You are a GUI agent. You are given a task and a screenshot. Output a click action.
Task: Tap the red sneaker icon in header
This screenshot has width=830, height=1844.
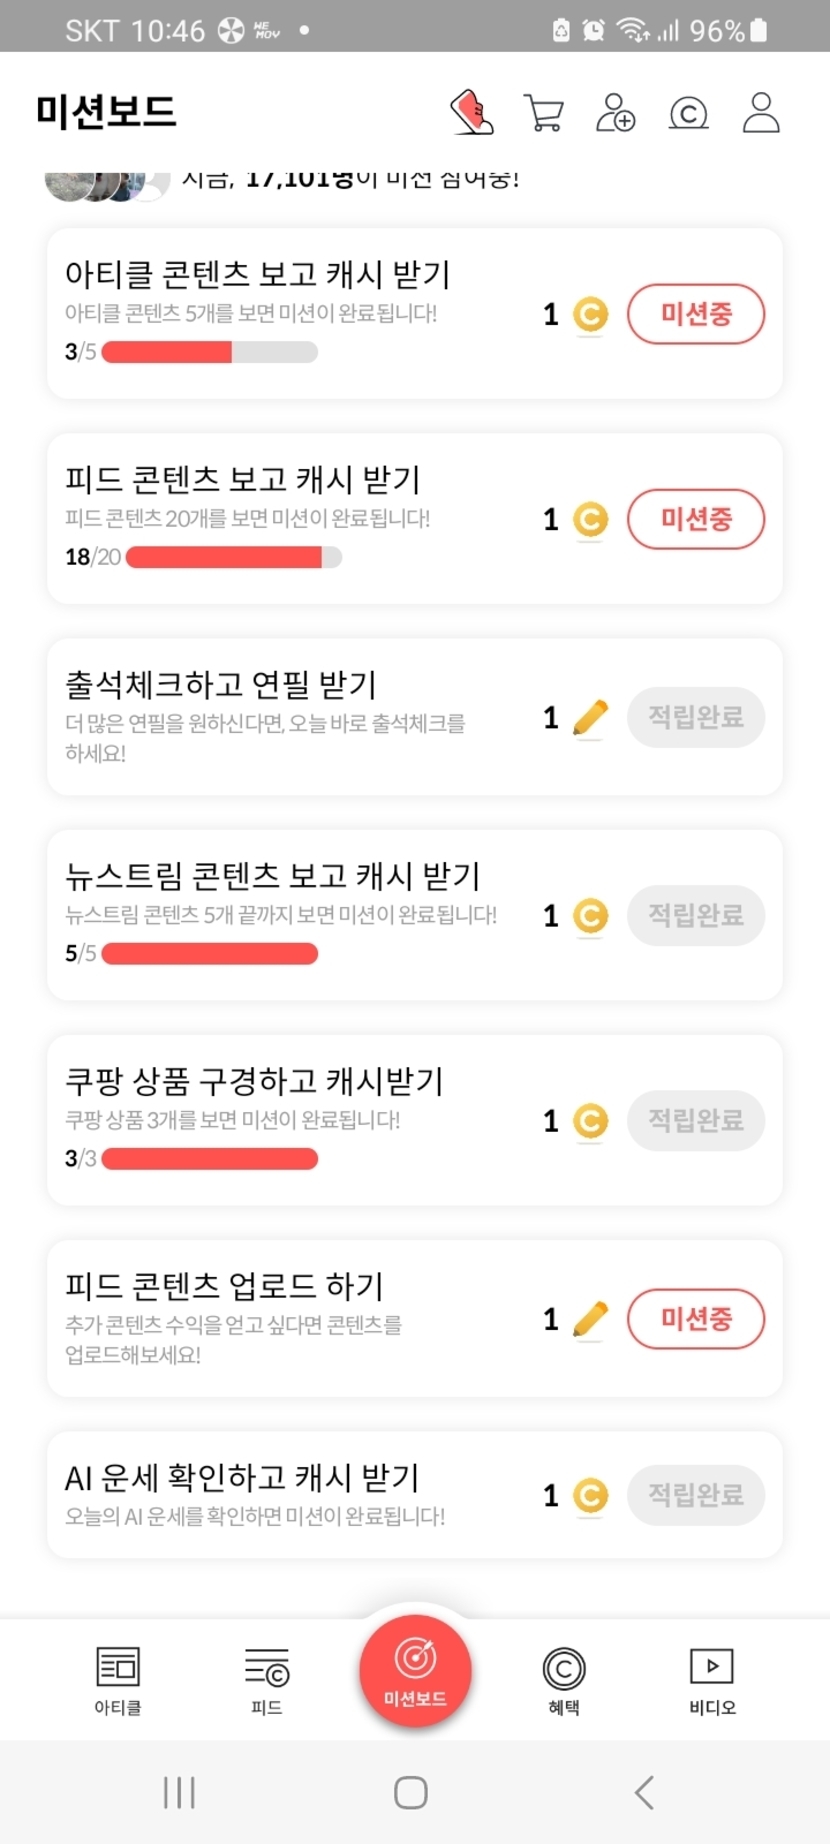(x=472, y=112)
